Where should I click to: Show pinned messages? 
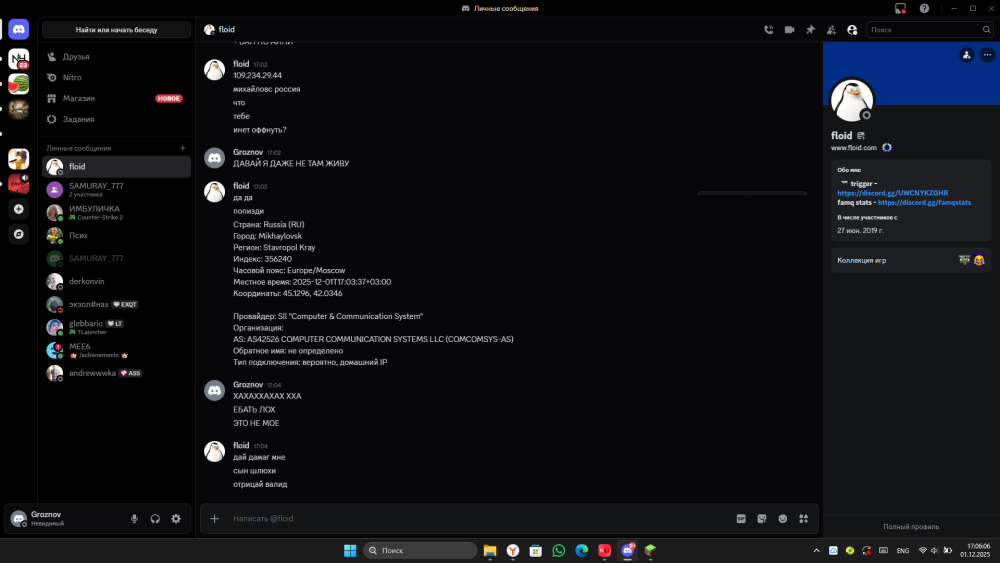811,29
